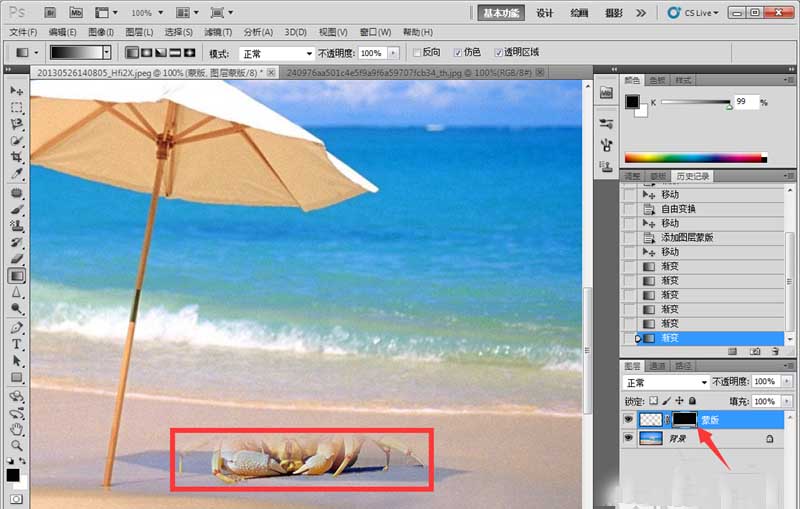Image resolution: width=800 pixels, height=509 pixels.
Task: Uncheck the 仿色 dither checkbox
Action: (x=458, y=53)
